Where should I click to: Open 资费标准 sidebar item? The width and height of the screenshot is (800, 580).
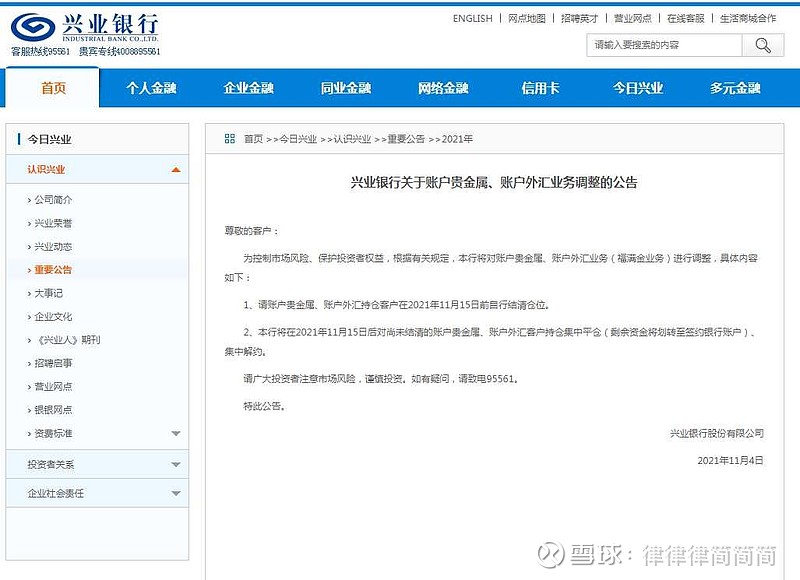click(53, 433)
